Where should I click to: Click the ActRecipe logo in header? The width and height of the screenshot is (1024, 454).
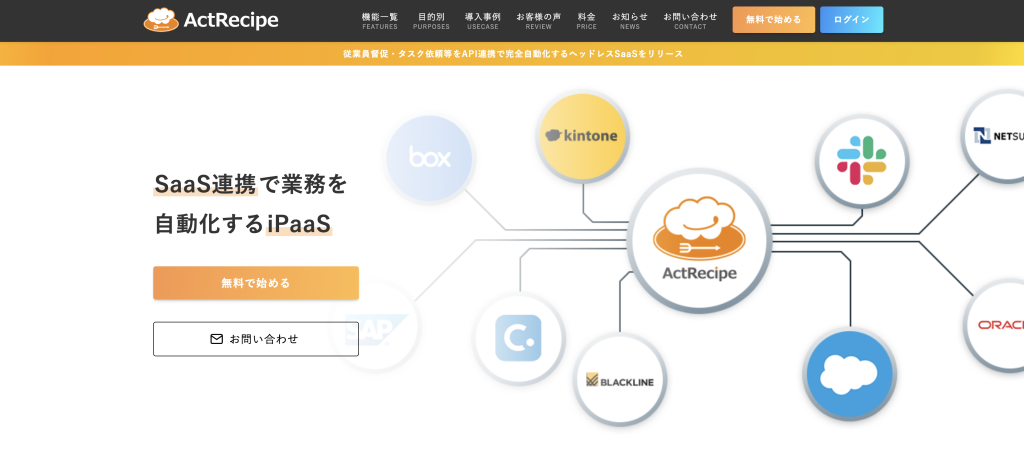[x=211, y=20]
